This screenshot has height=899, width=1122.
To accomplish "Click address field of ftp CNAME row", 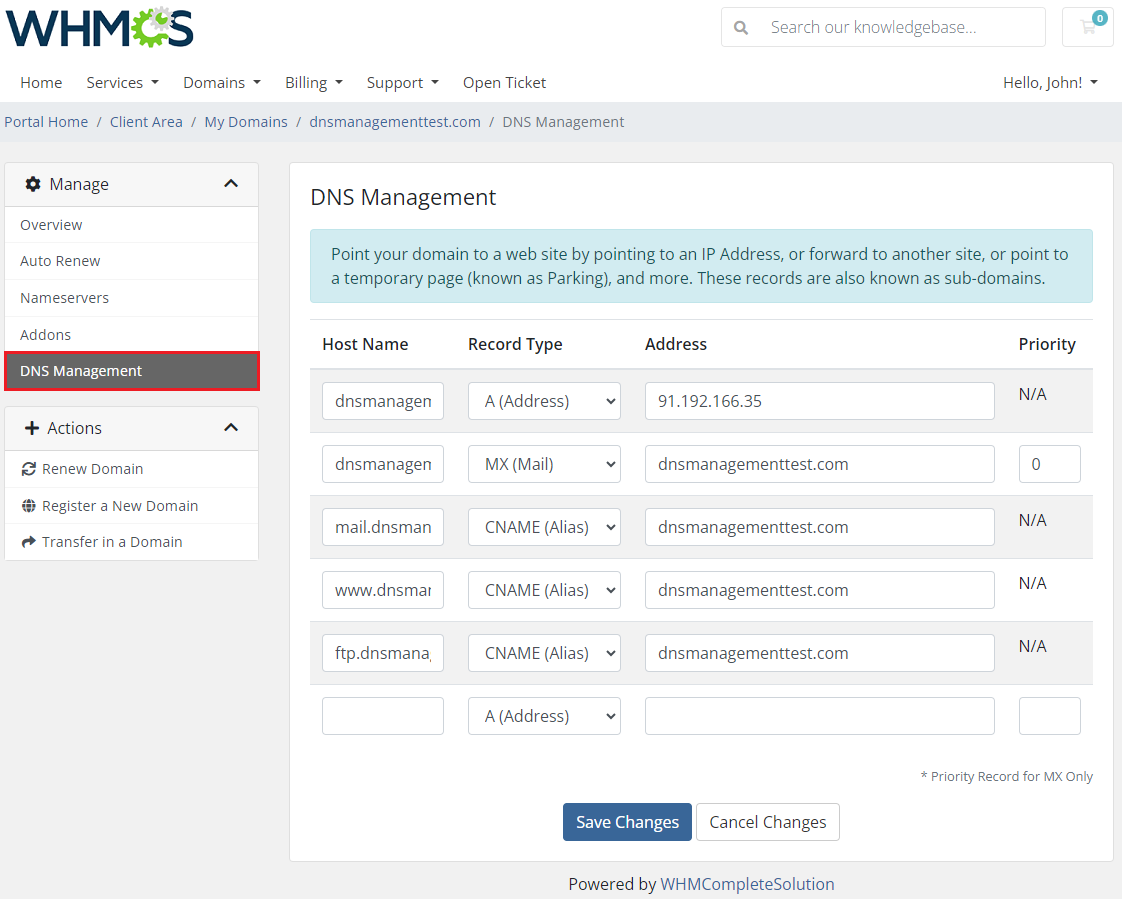I will coord(819,653).
